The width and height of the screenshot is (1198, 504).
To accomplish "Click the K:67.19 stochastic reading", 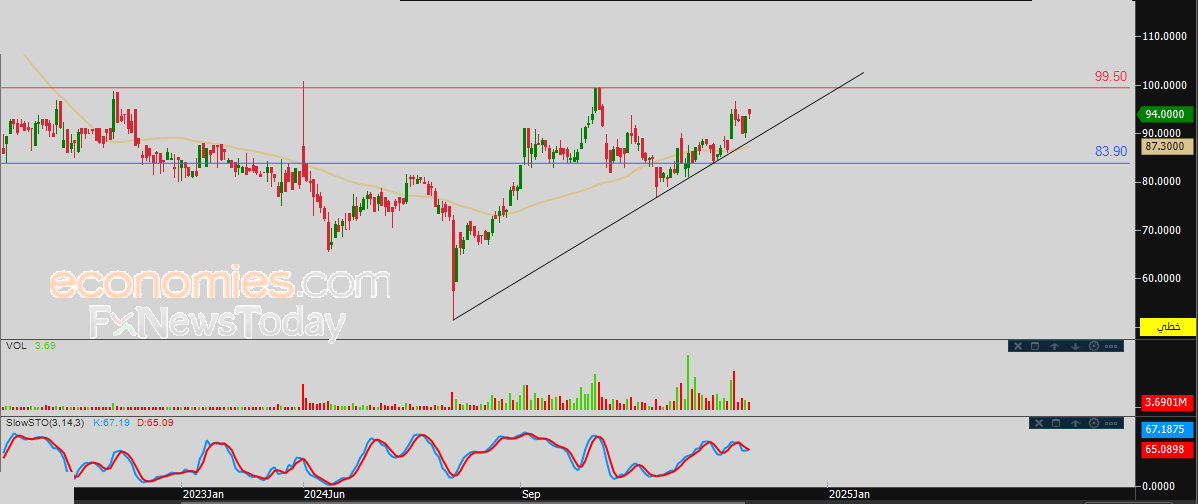I will pyautogui.click(x=112, y=422).
